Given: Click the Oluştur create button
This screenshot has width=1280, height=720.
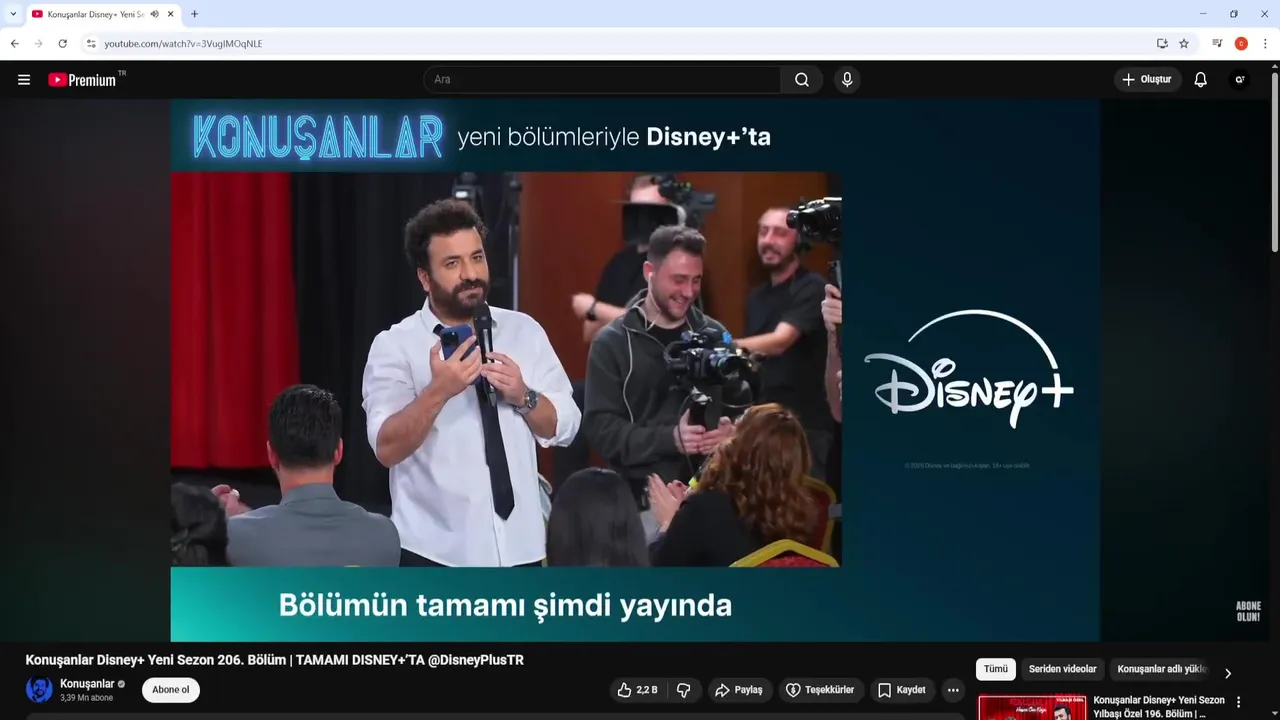Looking at the screenshot, I should (x=1147, y=80).
